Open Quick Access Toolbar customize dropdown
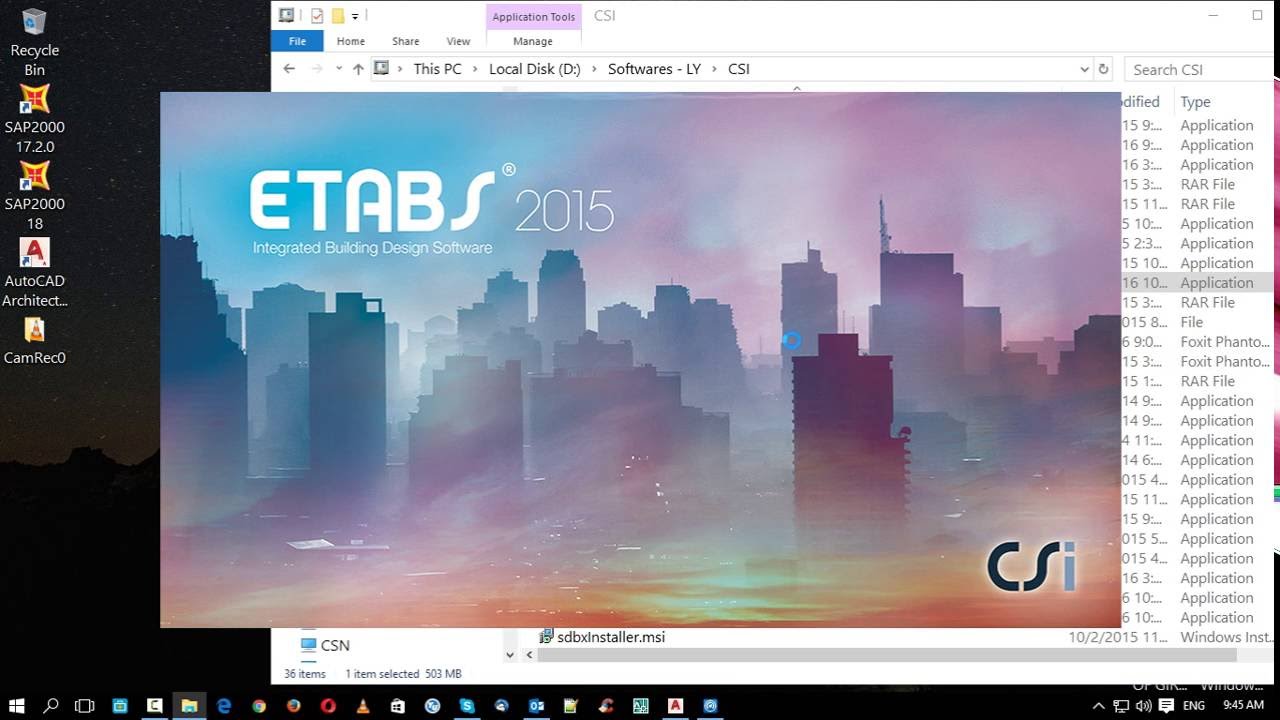The image size is (1280, 720). point(355,16)
